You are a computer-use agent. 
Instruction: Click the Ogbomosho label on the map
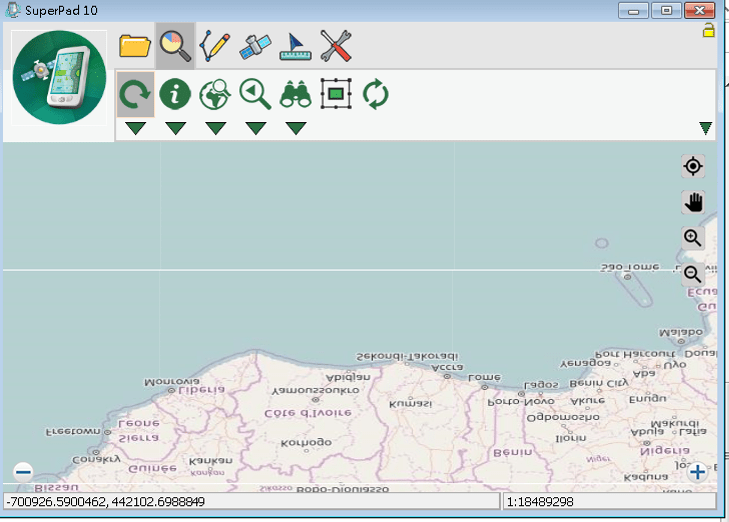click(563, 417)
